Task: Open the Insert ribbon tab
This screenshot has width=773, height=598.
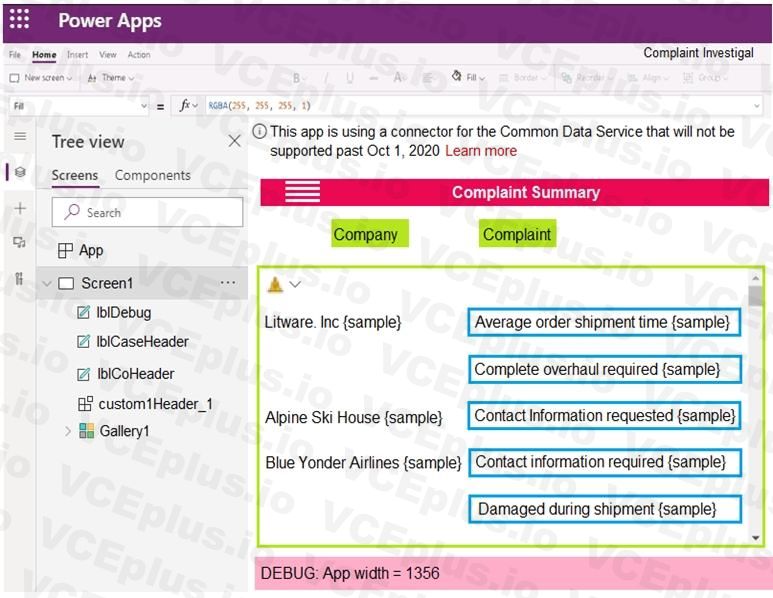Action: (77, 55)
